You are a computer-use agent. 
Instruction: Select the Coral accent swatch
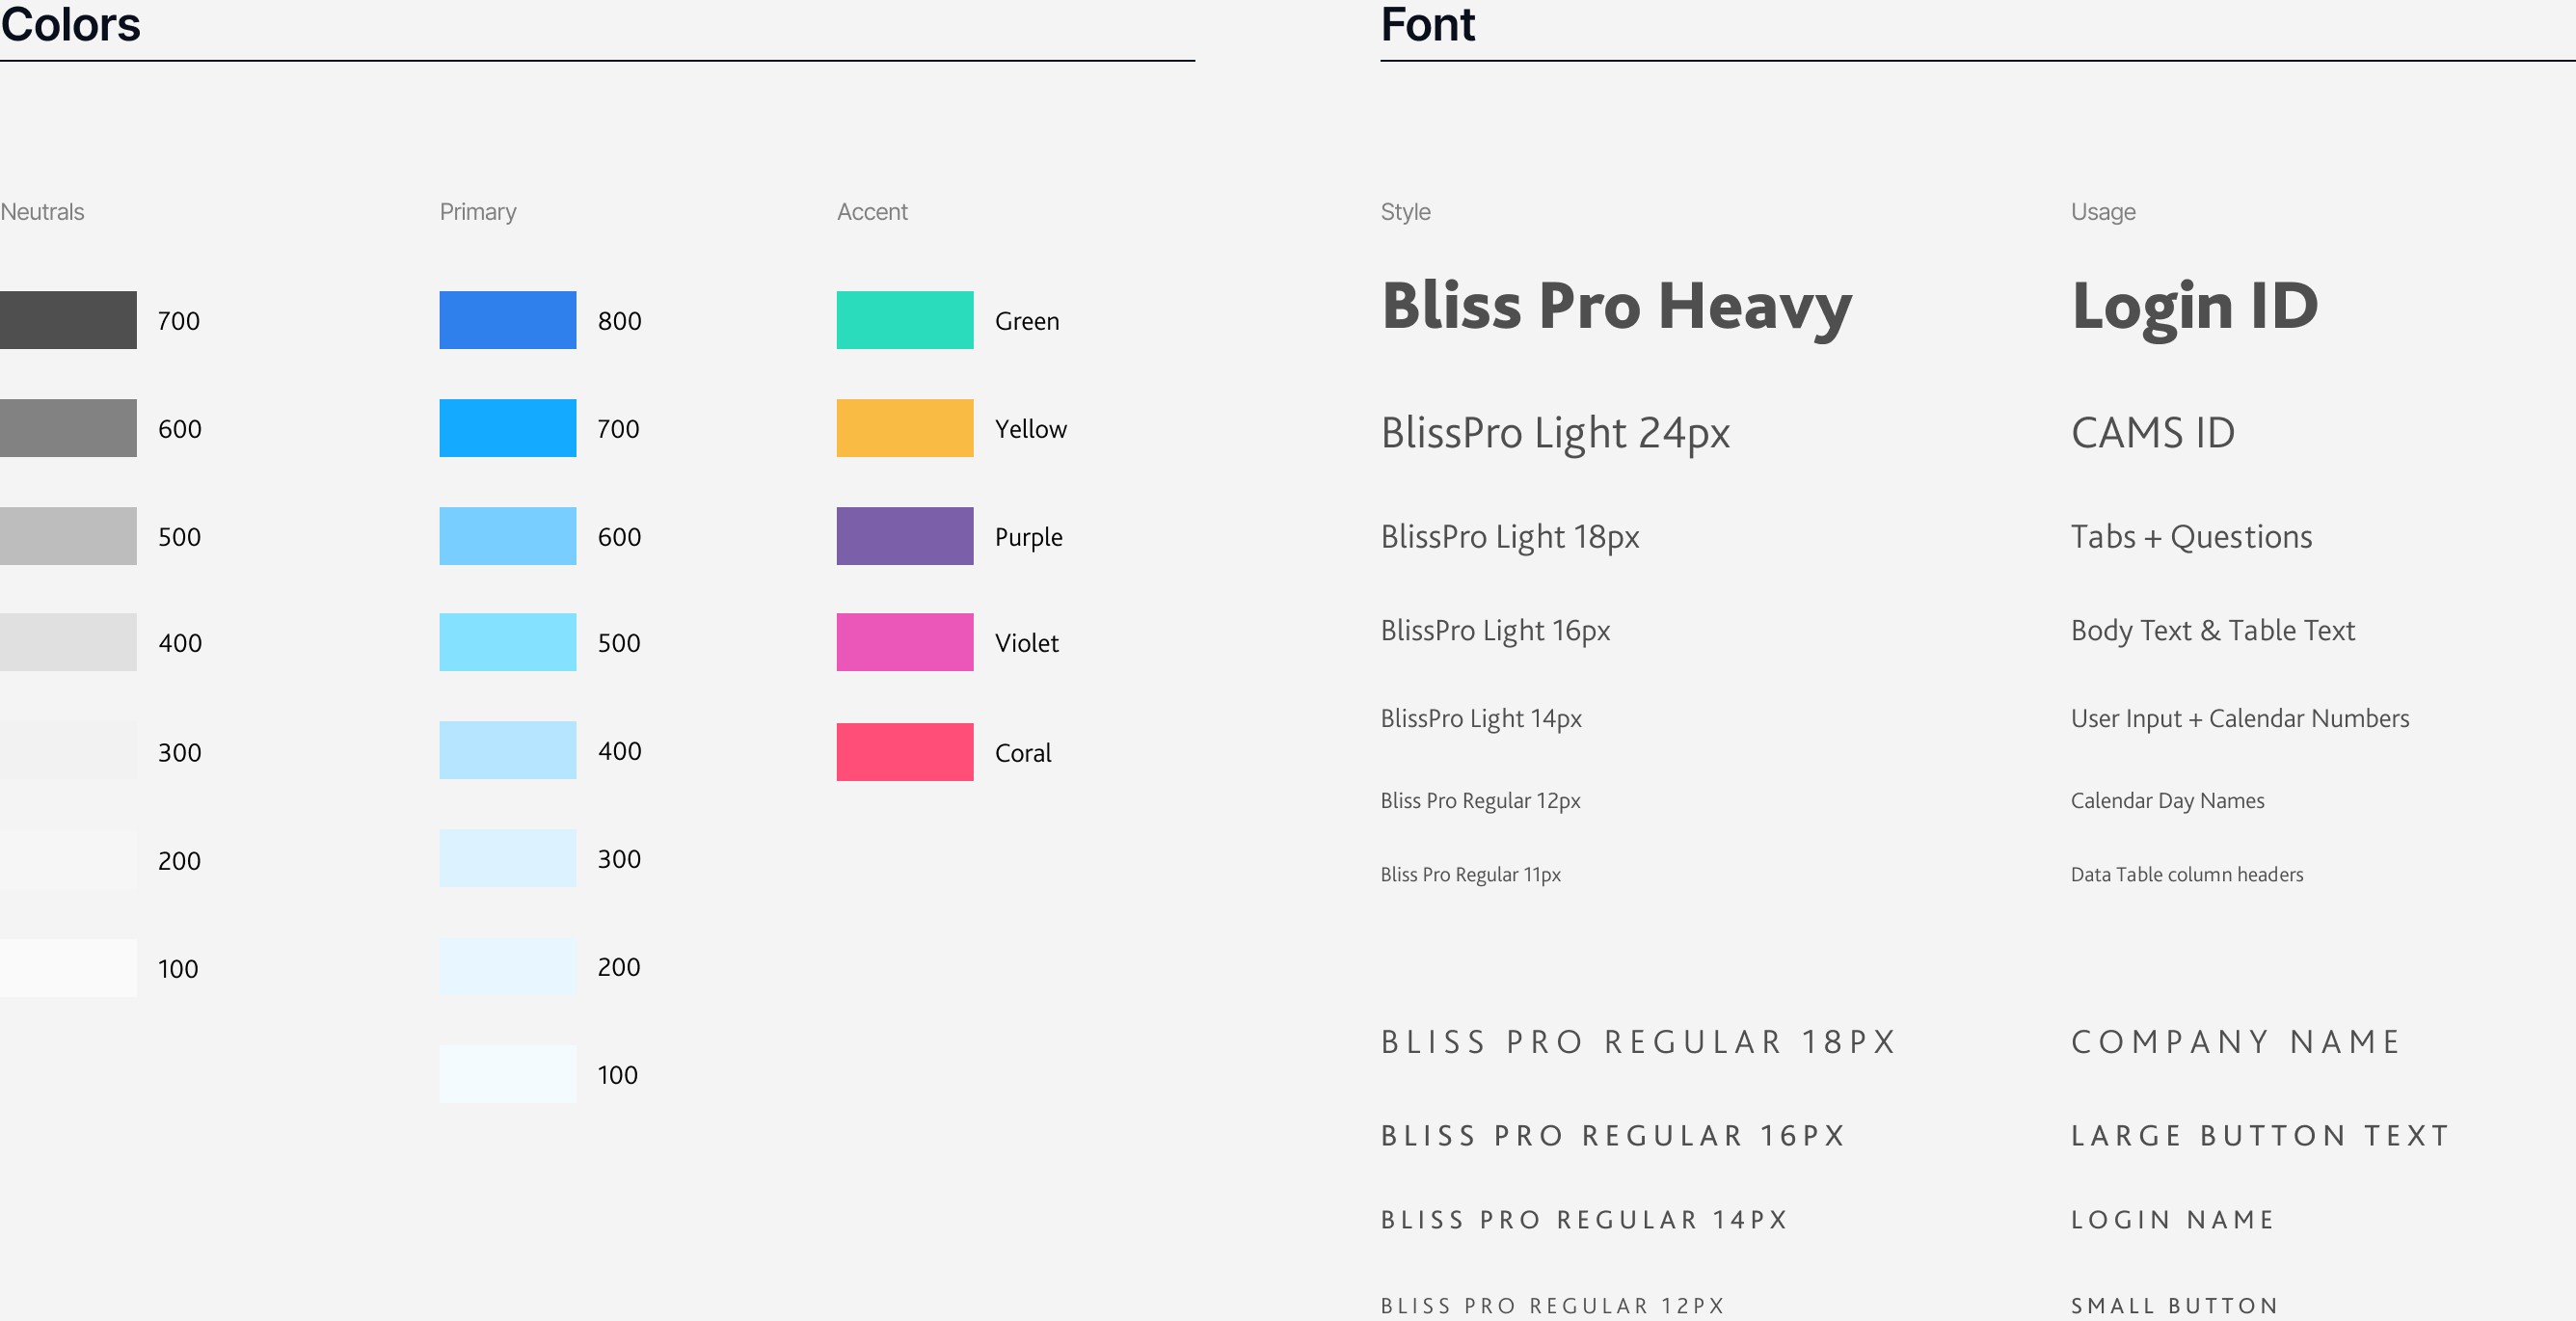(x=905, y=752)
